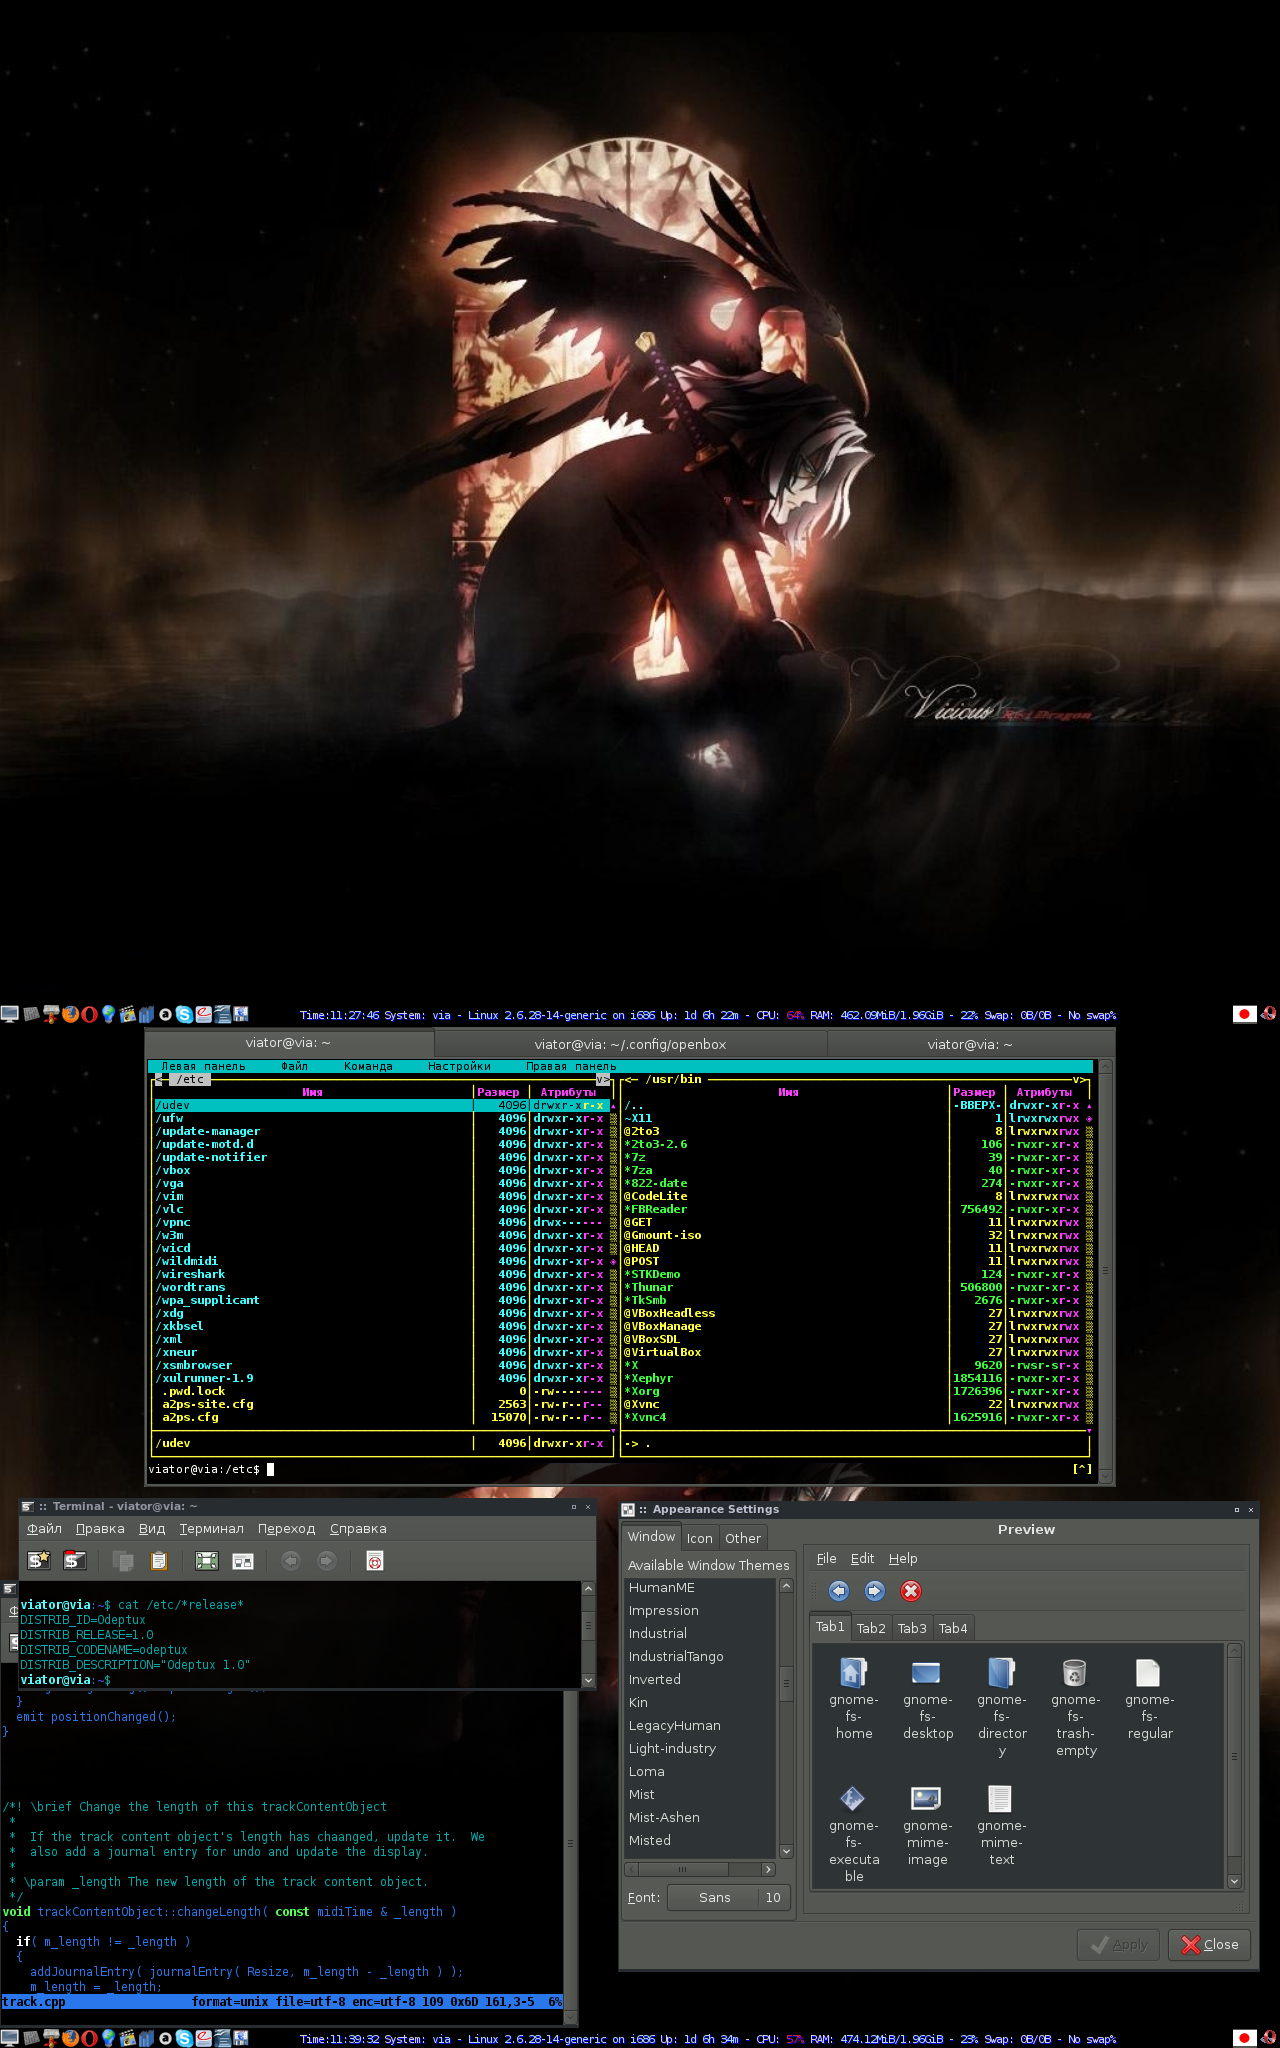Toggle fullscreen icon in Terminal toolbar
The height and width of the screenshot is (2048, 1280).
click(x=207, y=1560)
